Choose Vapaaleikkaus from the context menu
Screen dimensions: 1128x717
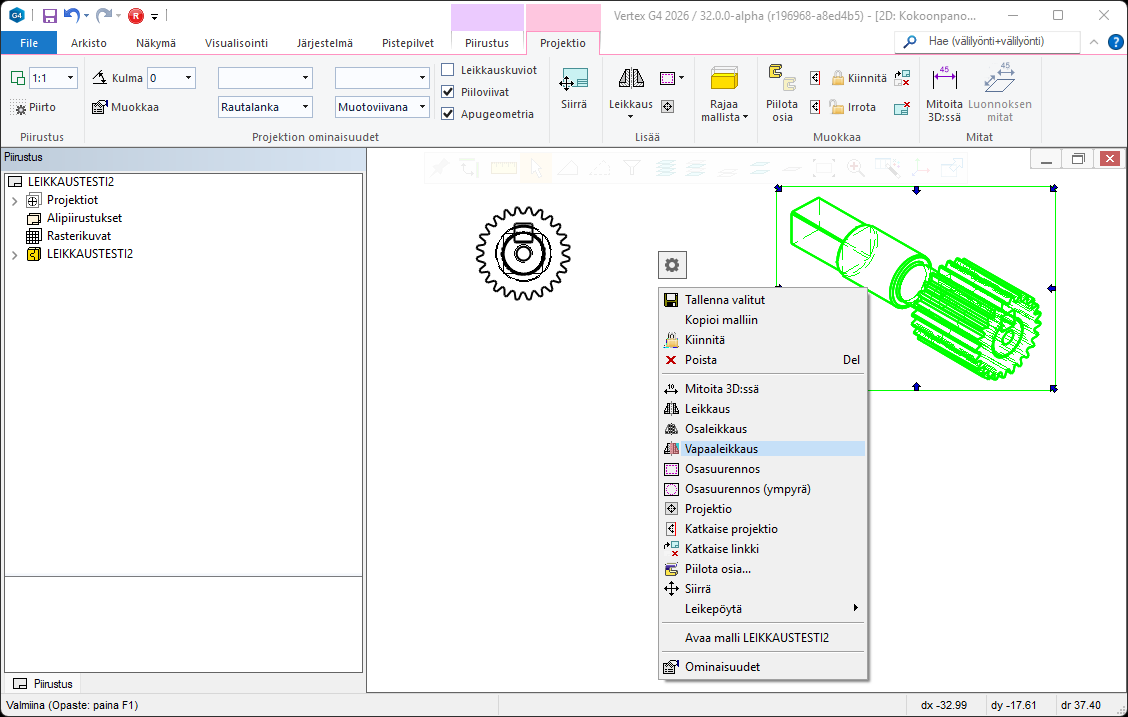721,449
